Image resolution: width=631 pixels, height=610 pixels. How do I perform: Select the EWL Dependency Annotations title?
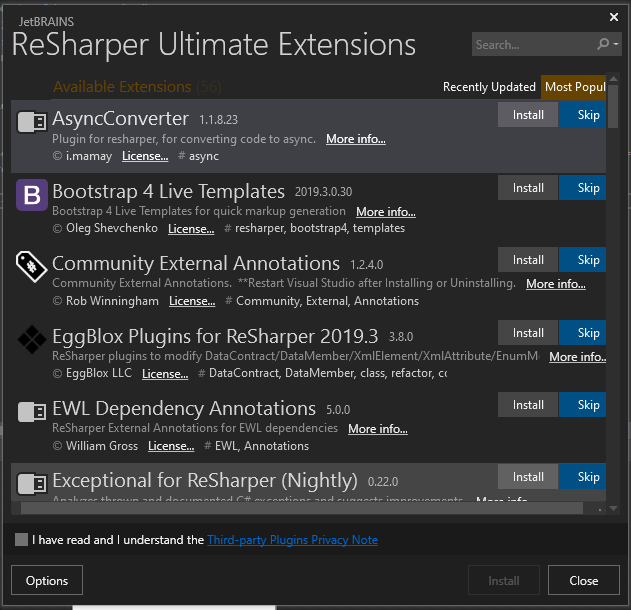coord(184,408)
